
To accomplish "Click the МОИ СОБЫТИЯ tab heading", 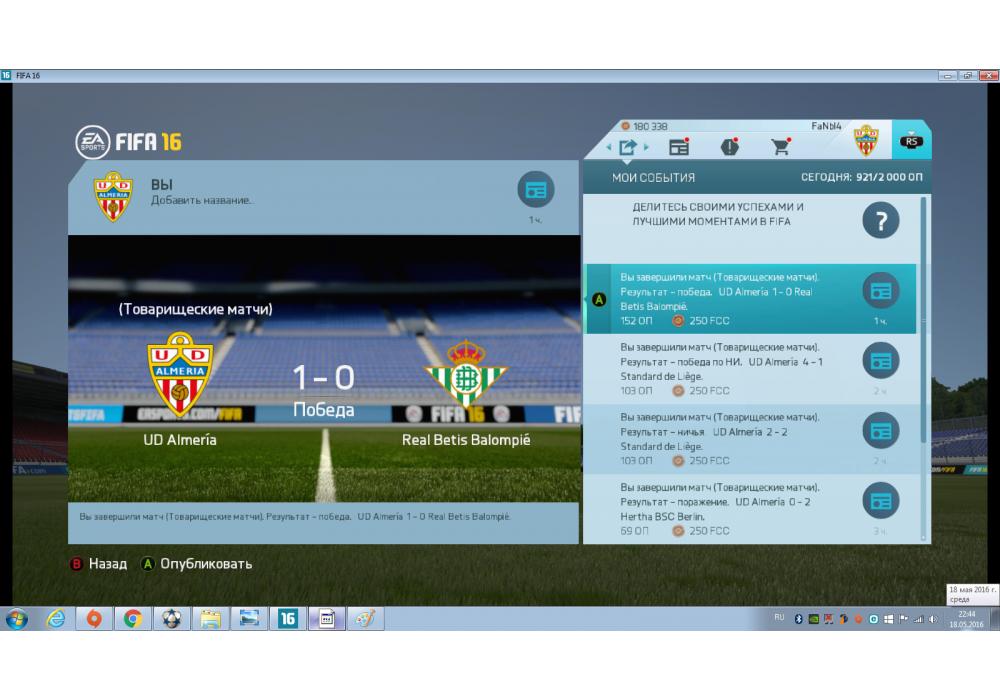I will 653,178.
